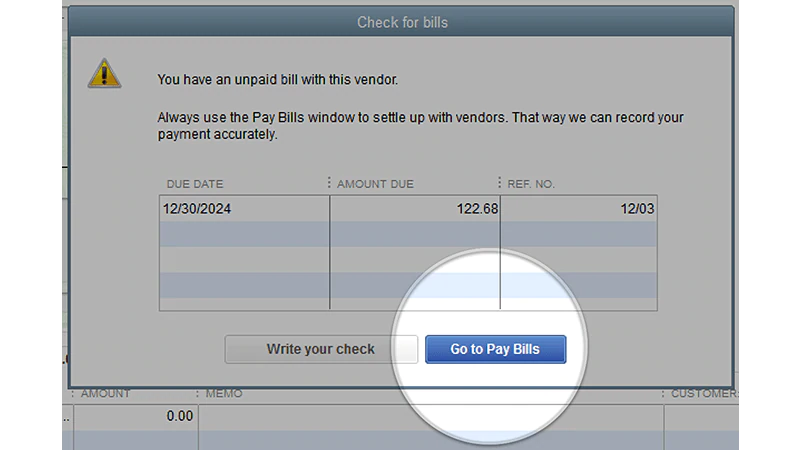Select the 12/30/2024 due date cell

click(x=244, y=209)
